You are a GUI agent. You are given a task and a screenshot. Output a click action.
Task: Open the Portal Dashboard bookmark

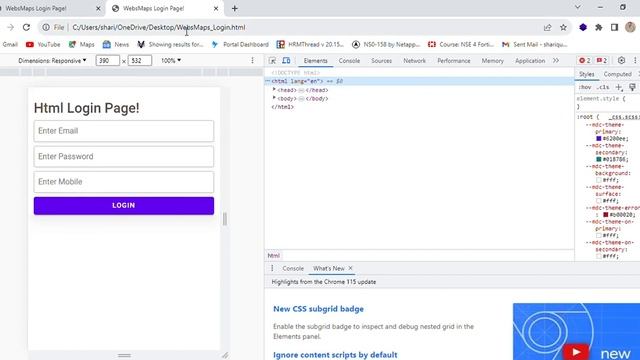pos(240,44)
